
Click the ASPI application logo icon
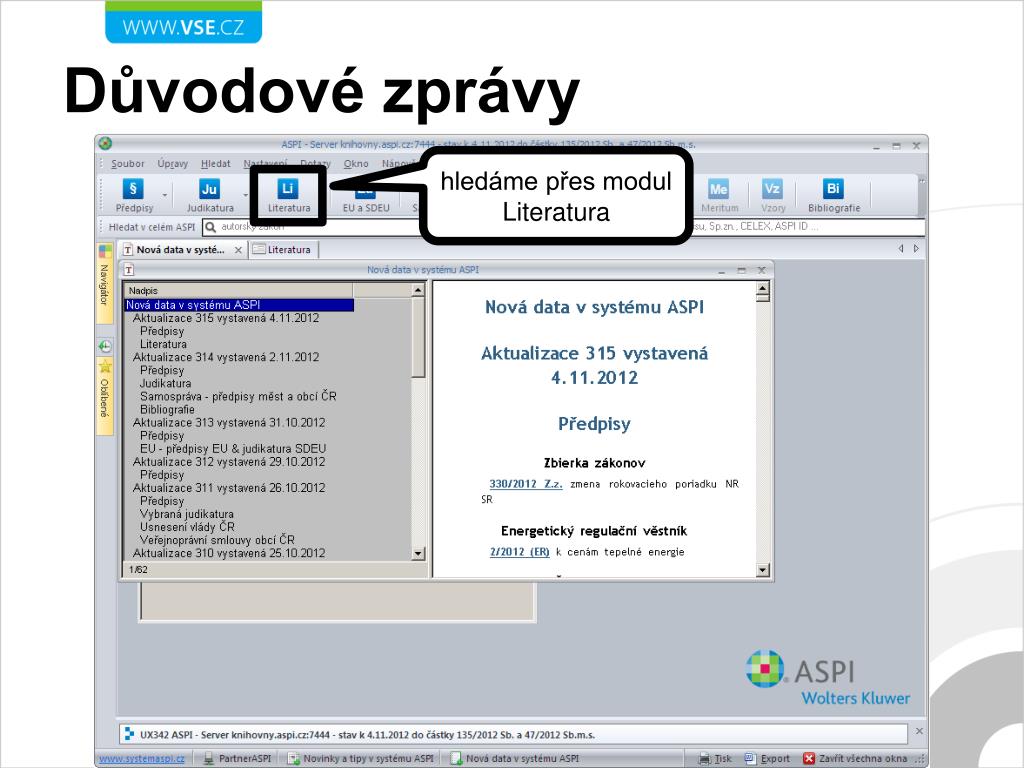point(105,144)
